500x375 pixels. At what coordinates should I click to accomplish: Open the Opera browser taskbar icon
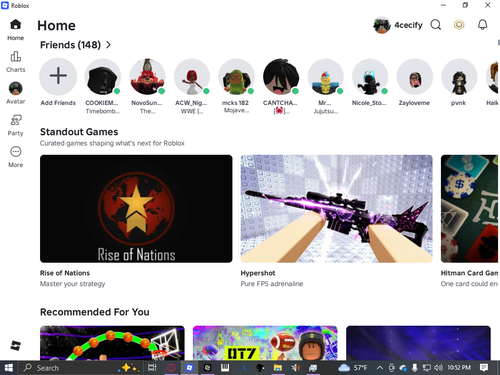[x=171, y=368]
